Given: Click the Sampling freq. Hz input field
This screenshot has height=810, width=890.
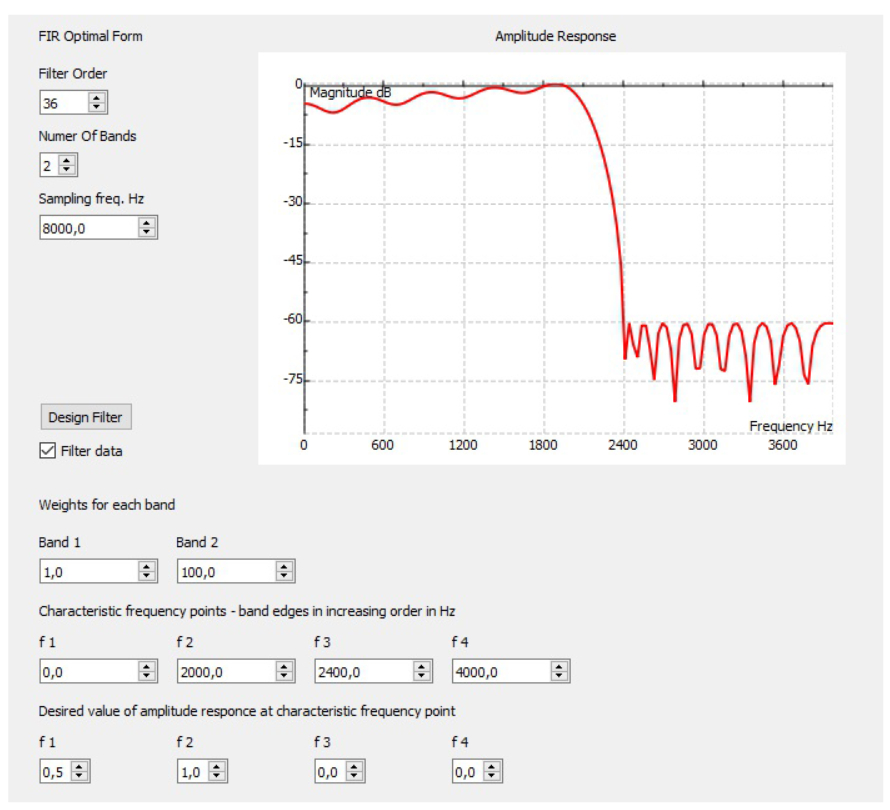Looking at the screenshot, I should click(87, 228).
